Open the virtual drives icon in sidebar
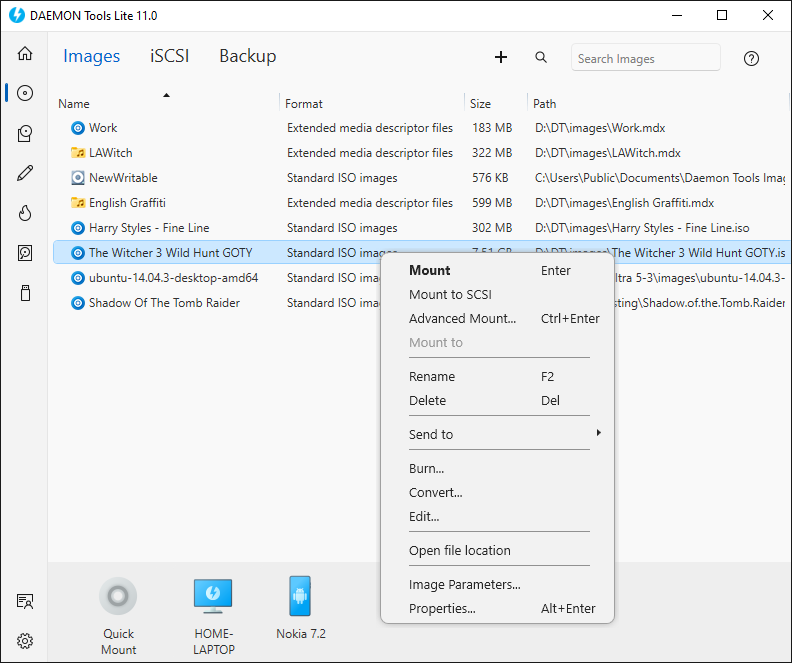Viewport: 792px width, 663px height. 25,133
